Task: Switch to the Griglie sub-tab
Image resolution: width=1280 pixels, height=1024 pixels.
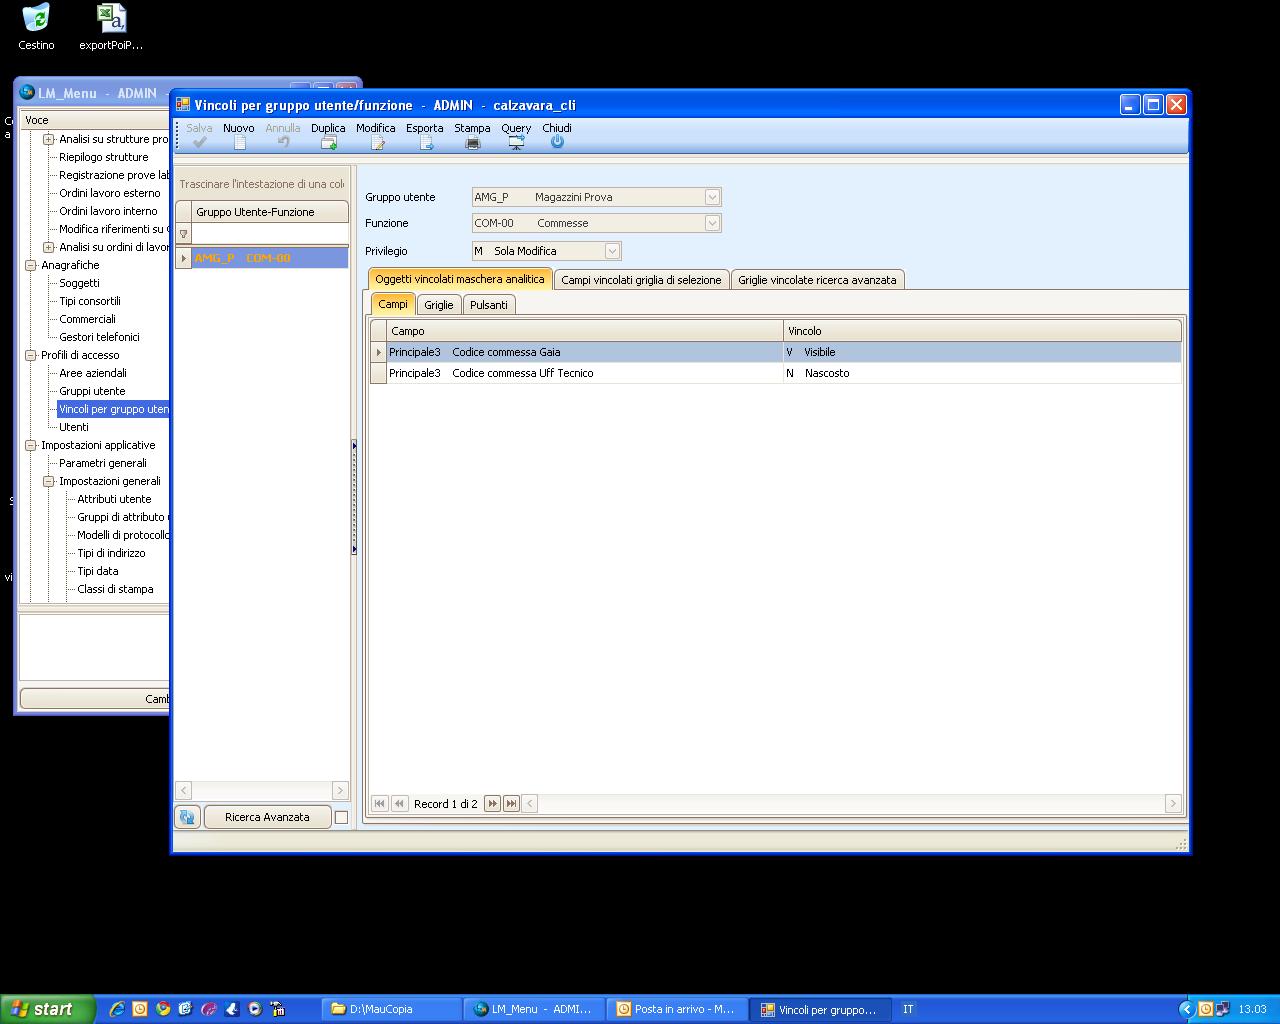Action: pyautogui.click(x=438, y=305)
